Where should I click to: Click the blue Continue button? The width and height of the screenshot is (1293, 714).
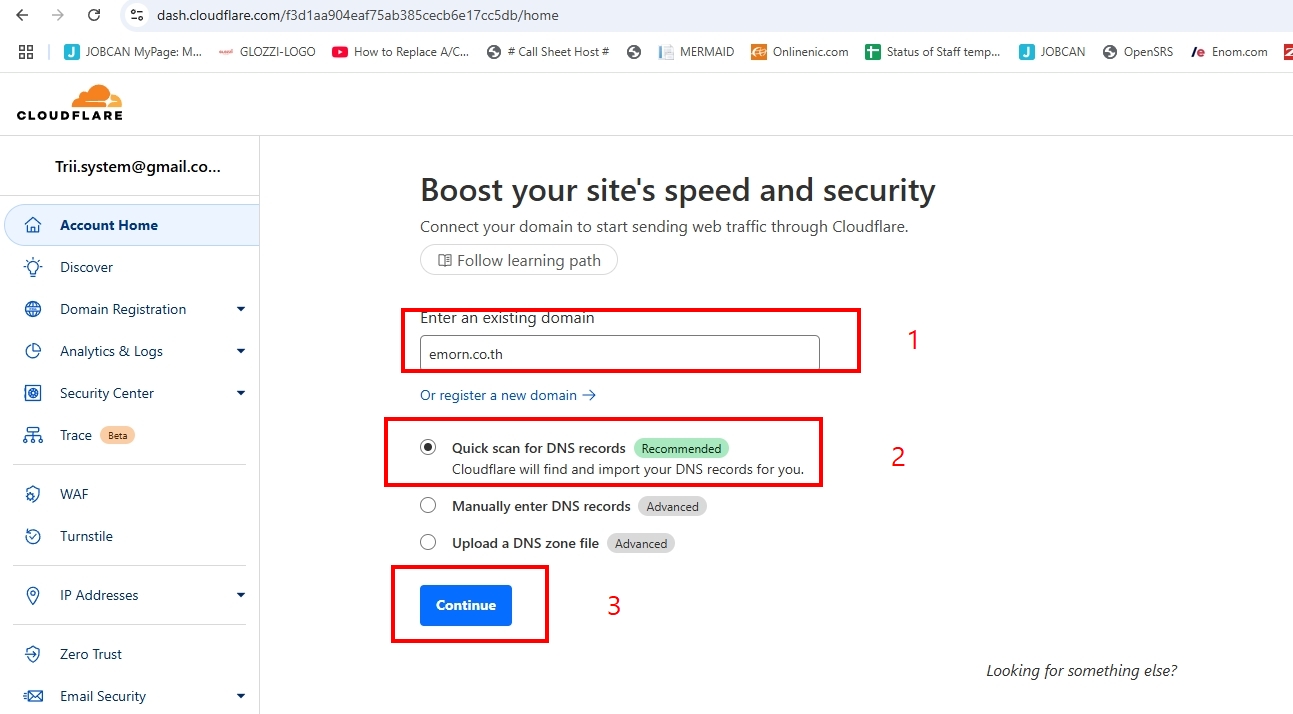click(466, 605)
